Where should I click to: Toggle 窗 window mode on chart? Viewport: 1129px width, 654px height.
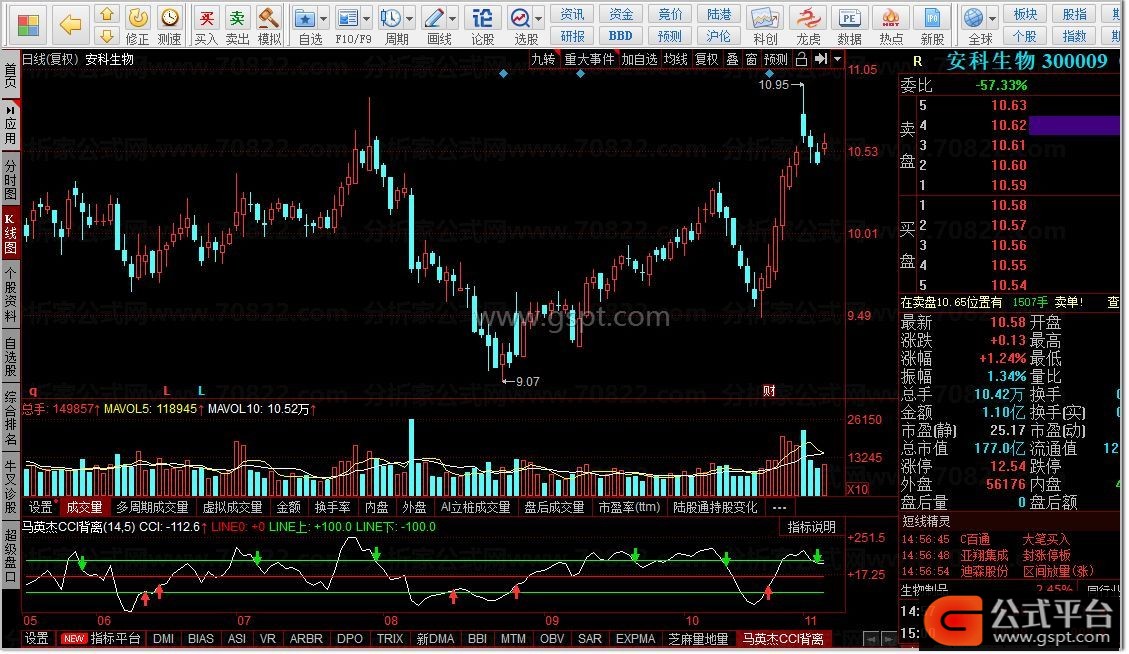coord(752,60)
